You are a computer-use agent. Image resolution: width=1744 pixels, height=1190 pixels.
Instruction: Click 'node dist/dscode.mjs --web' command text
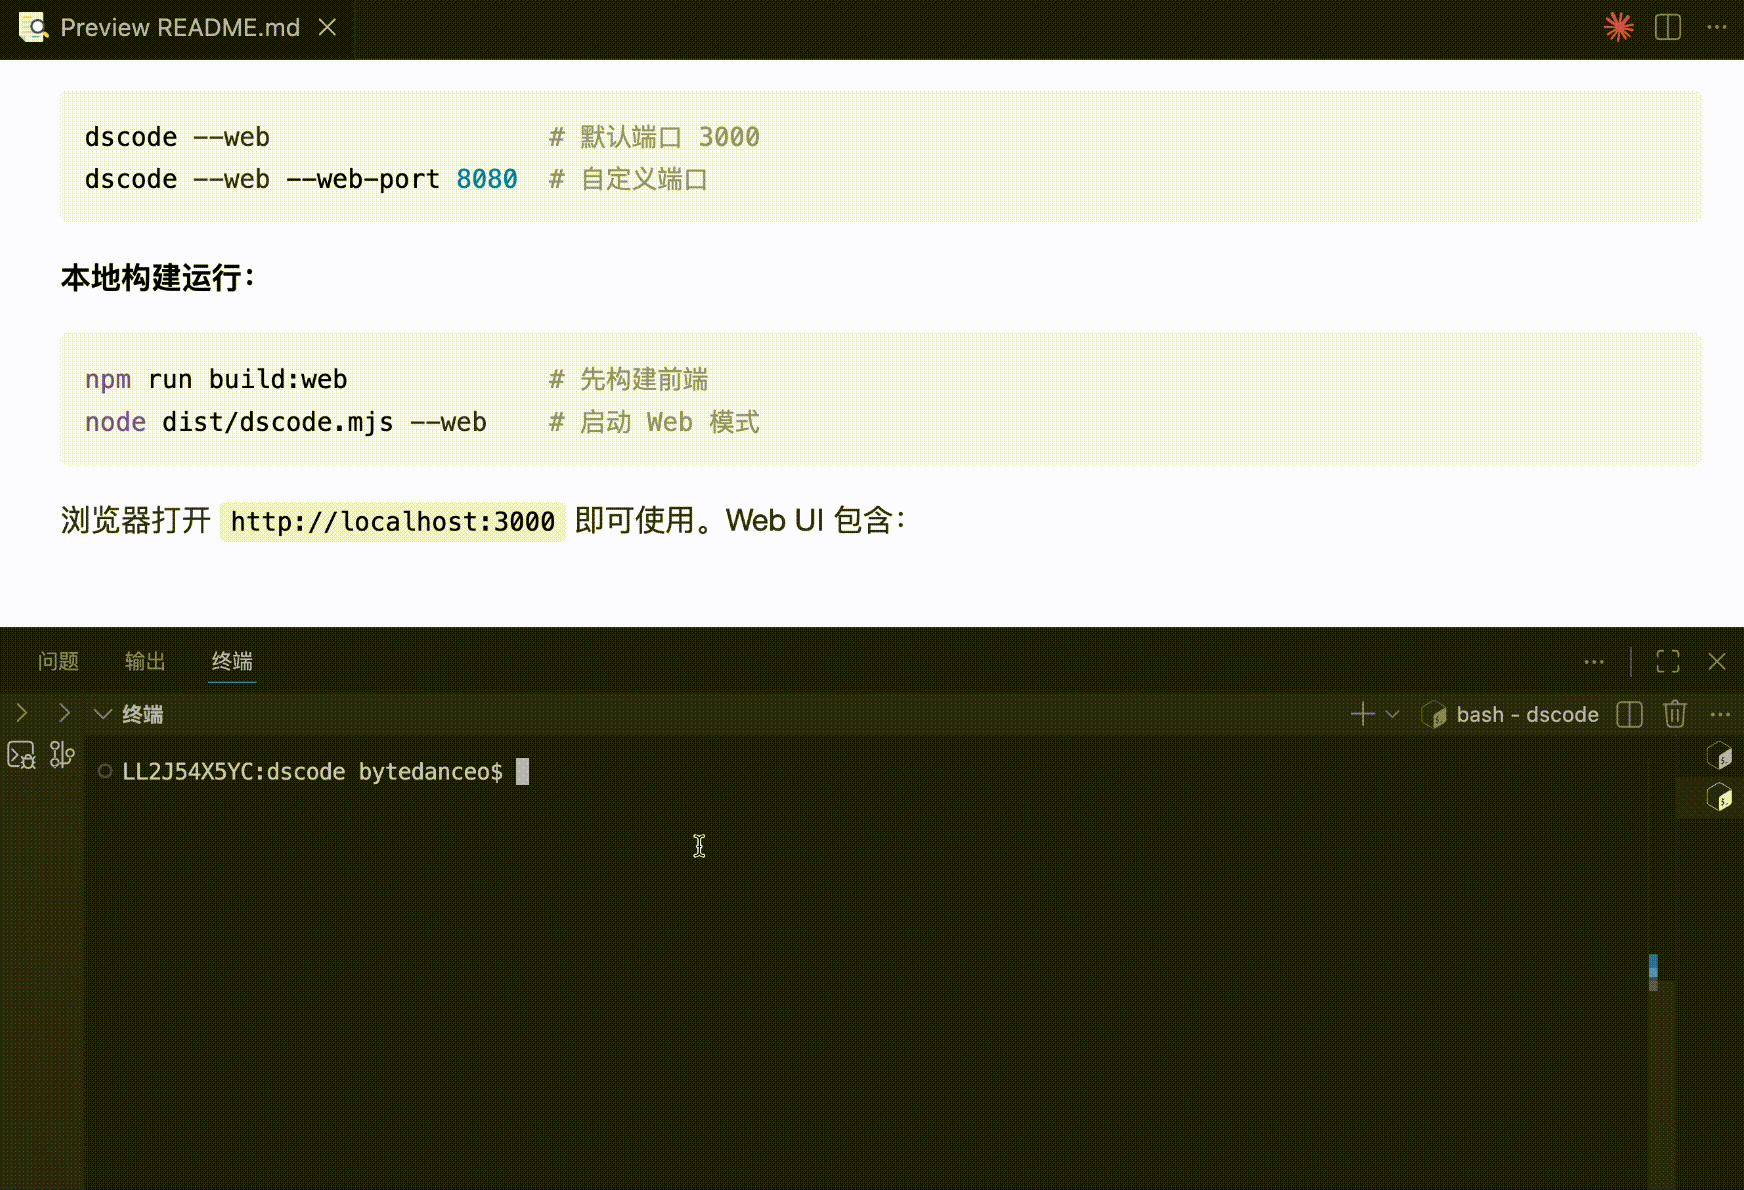(286, 422)
